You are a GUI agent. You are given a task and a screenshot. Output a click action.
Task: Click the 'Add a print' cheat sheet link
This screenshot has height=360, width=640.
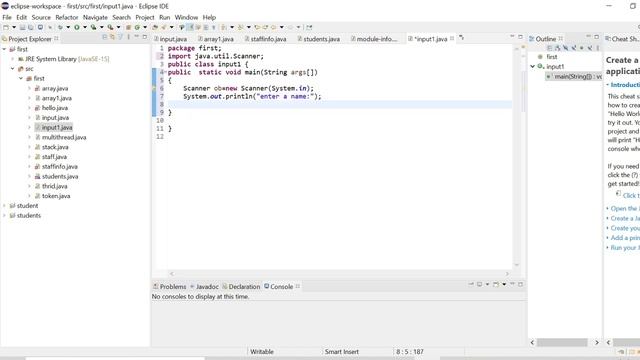coord(625,238)
